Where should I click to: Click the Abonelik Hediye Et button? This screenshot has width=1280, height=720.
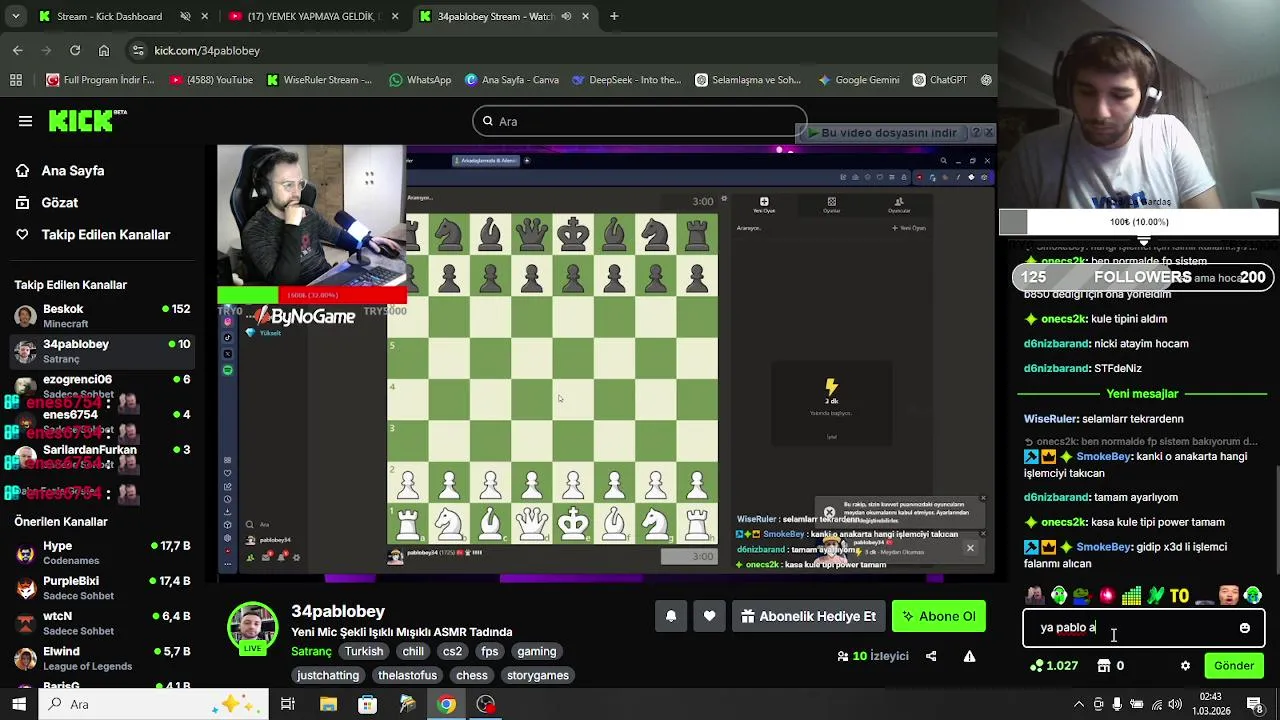pos(808,616)
